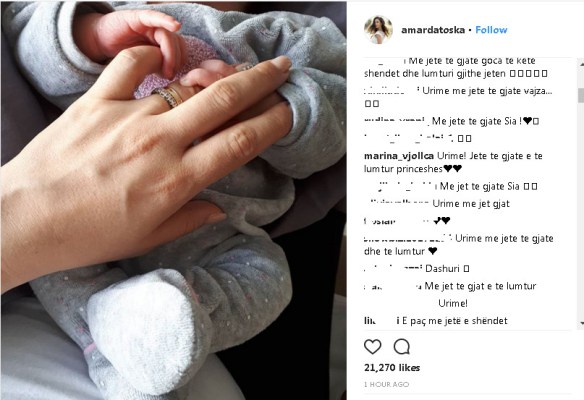Open amardatoska profile picture

[x=378, y=29]
